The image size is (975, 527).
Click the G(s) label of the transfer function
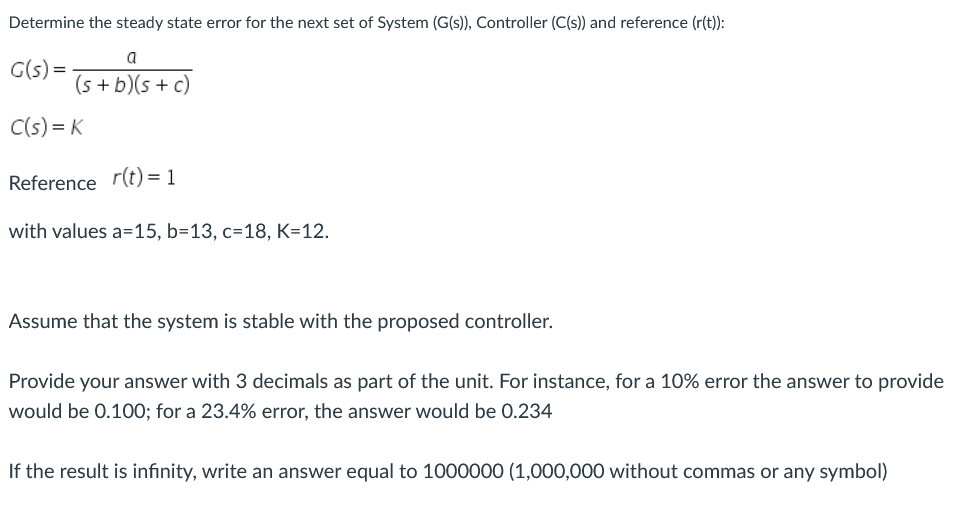click(30, 70)
